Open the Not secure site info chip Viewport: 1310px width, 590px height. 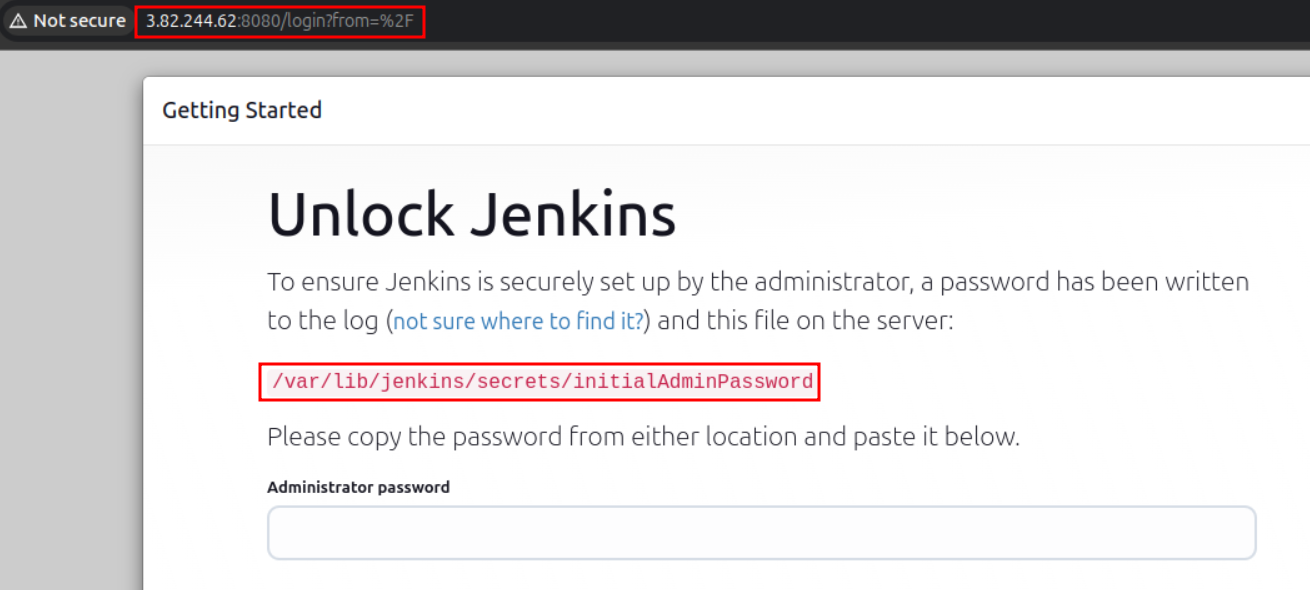pos(67,21)
